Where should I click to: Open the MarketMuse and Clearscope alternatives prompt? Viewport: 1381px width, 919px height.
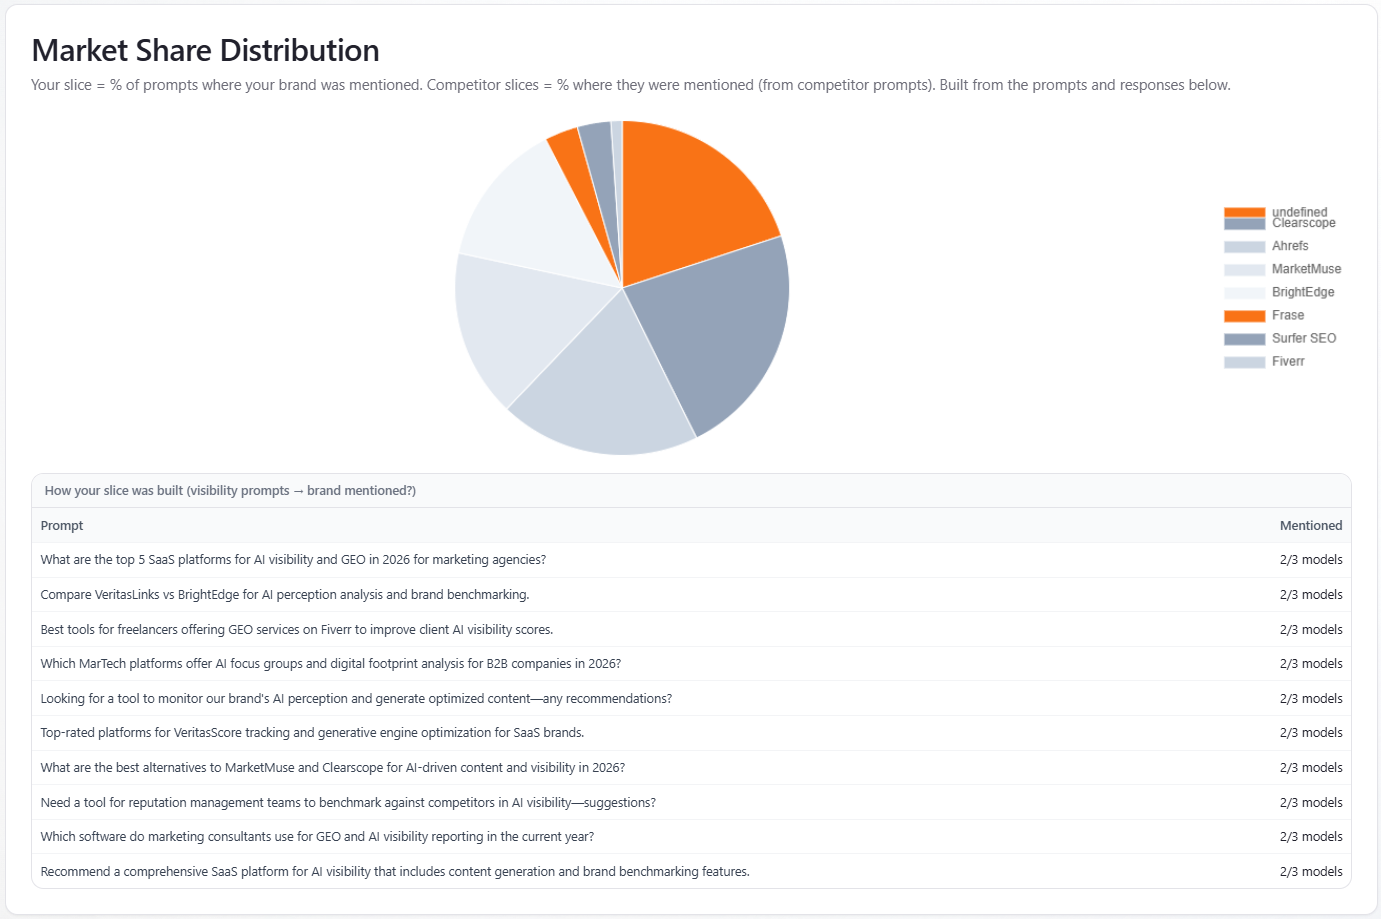pyautogui.click(x=332, y=768)
